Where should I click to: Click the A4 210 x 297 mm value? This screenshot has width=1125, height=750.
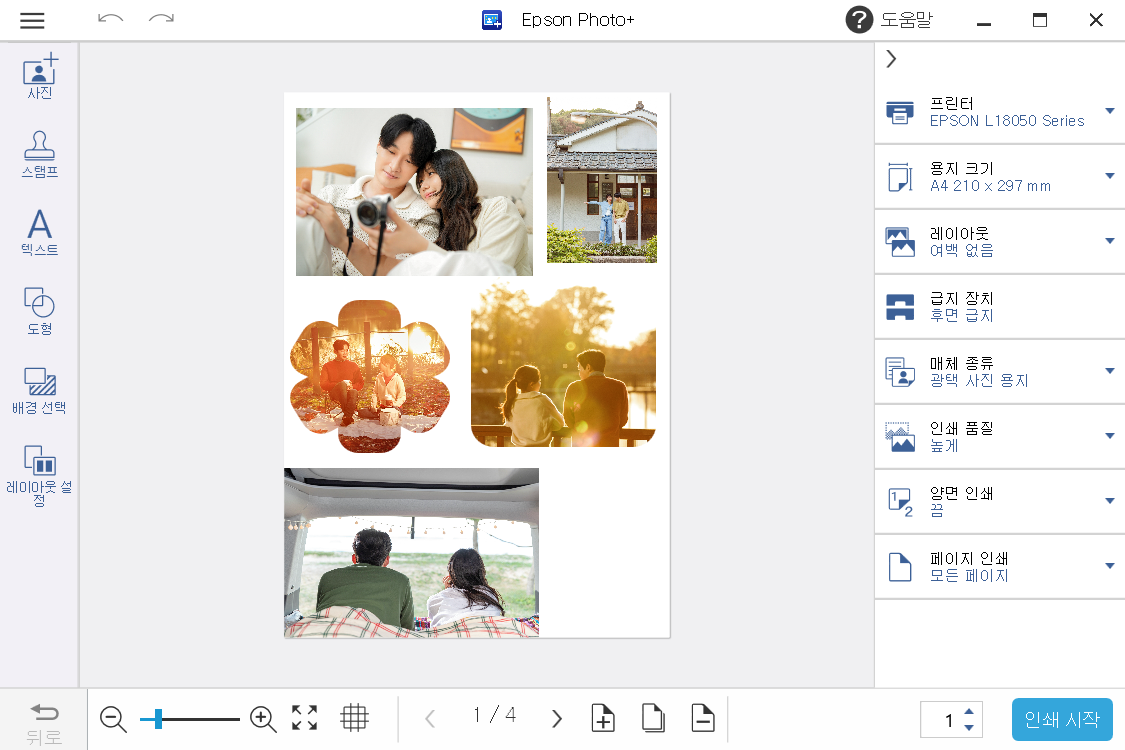pyautogui.click(x=990, y=186)
